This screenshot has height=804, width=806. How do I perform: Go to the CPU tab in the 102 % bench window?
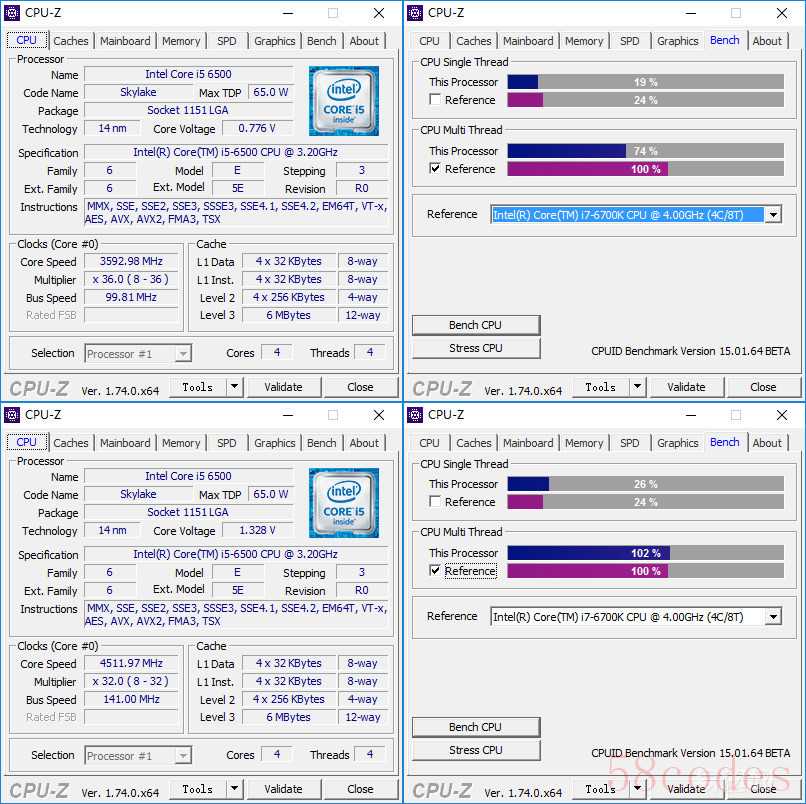click(429, 443)
